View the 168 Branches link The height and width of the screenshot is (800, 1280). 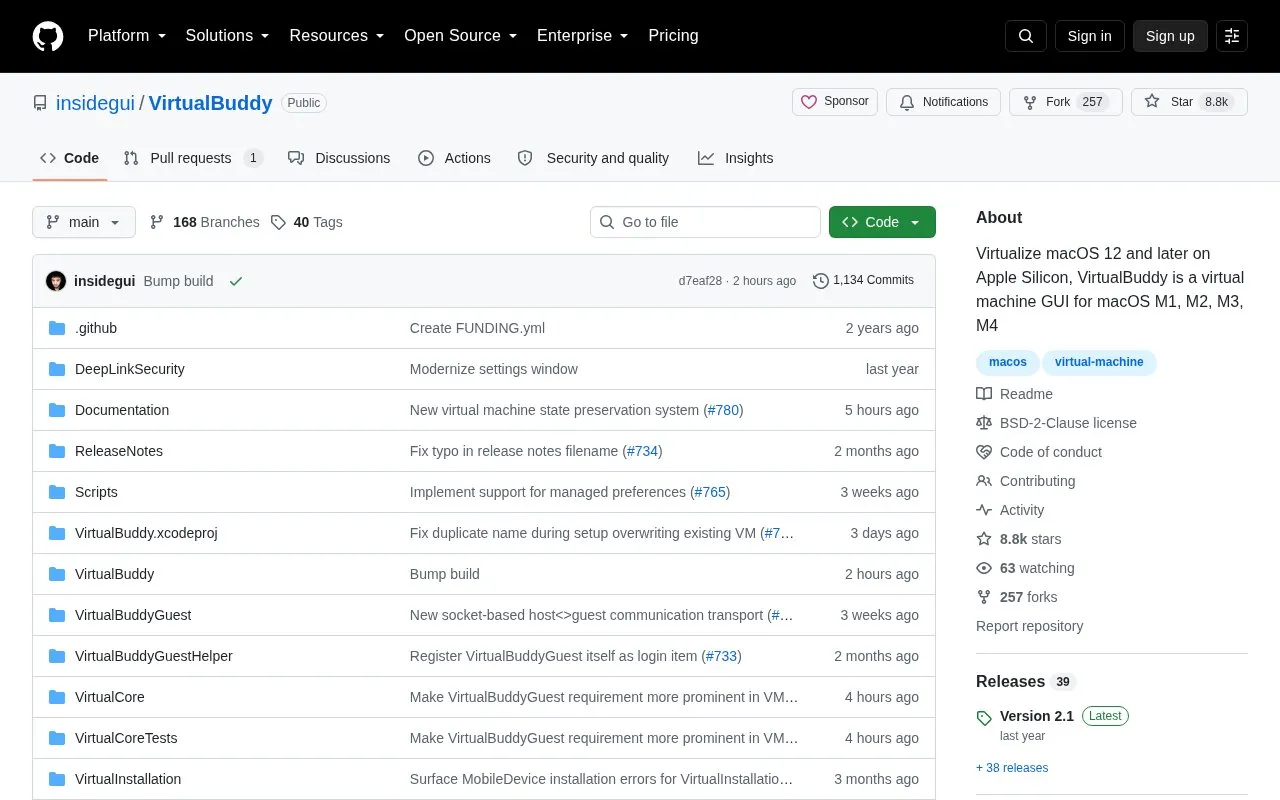pyautogui.click(x=204, y=222)
